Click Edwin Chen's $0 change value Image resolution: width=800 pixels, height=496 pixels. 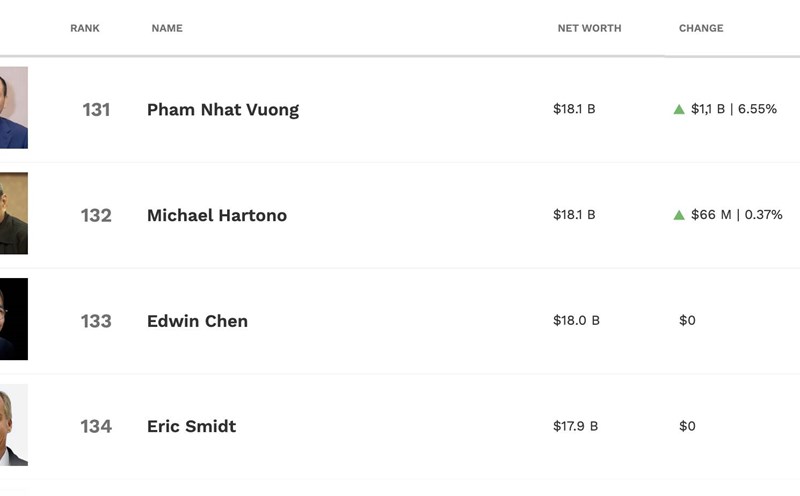[x=687, y=320]
